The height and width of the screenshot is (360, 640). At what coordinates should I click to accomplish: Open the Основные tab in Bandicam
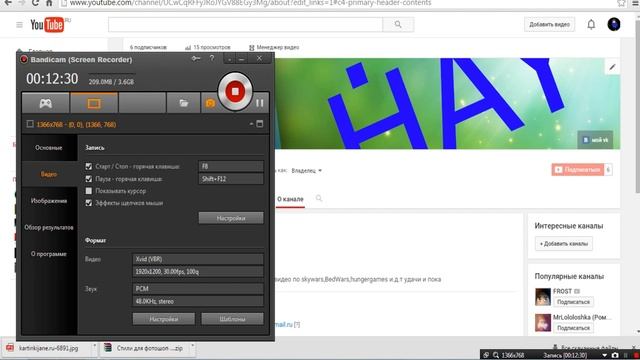click(x=49, y=148)
